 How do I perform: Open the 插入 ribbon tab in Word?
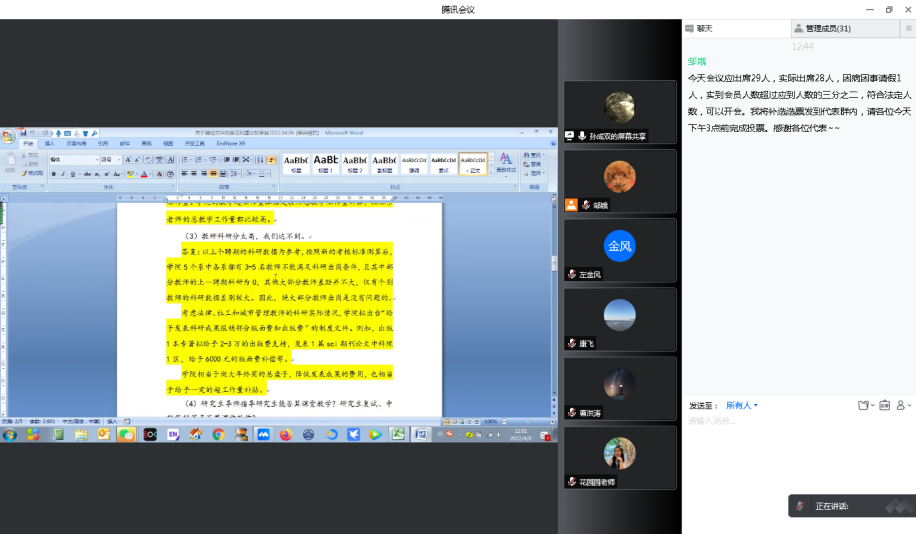click(49, 144)
